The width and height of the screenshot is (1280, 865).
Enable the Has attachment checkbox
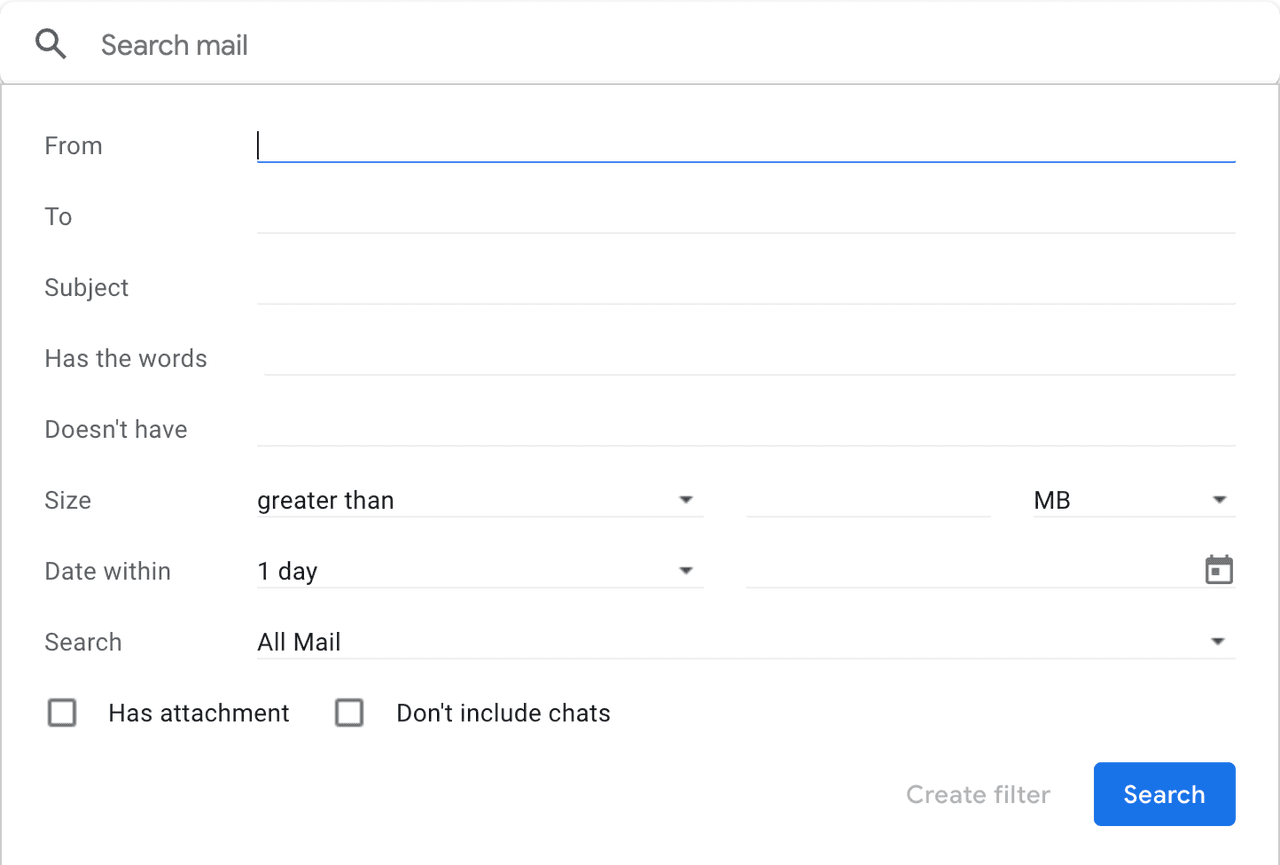[x=62, y=713]
